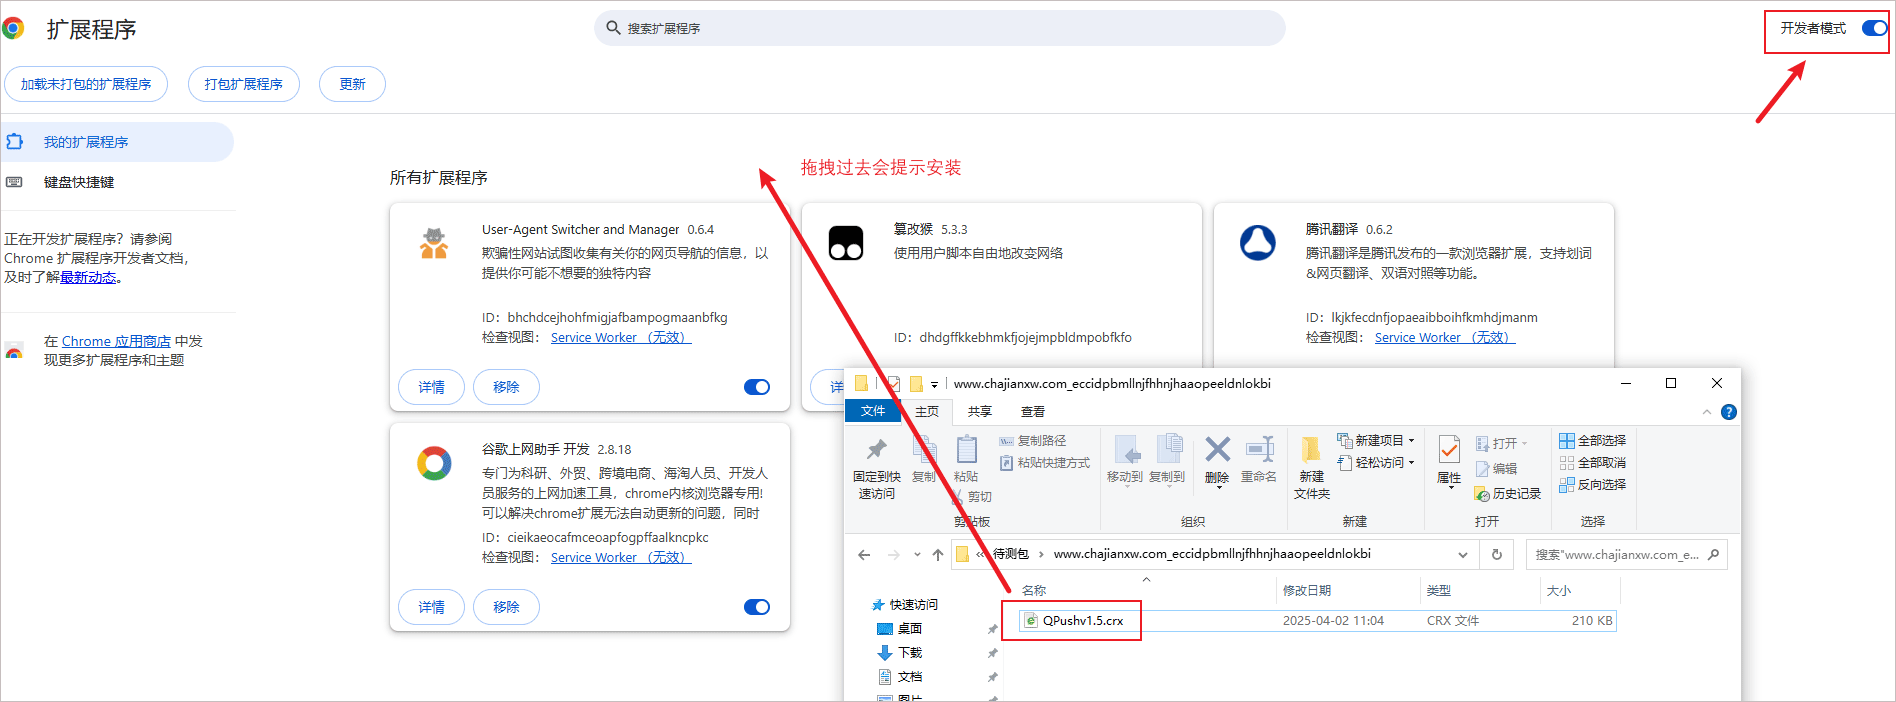
Task: Click the Explorer refresh button
Action: [x=1497, y=555]
